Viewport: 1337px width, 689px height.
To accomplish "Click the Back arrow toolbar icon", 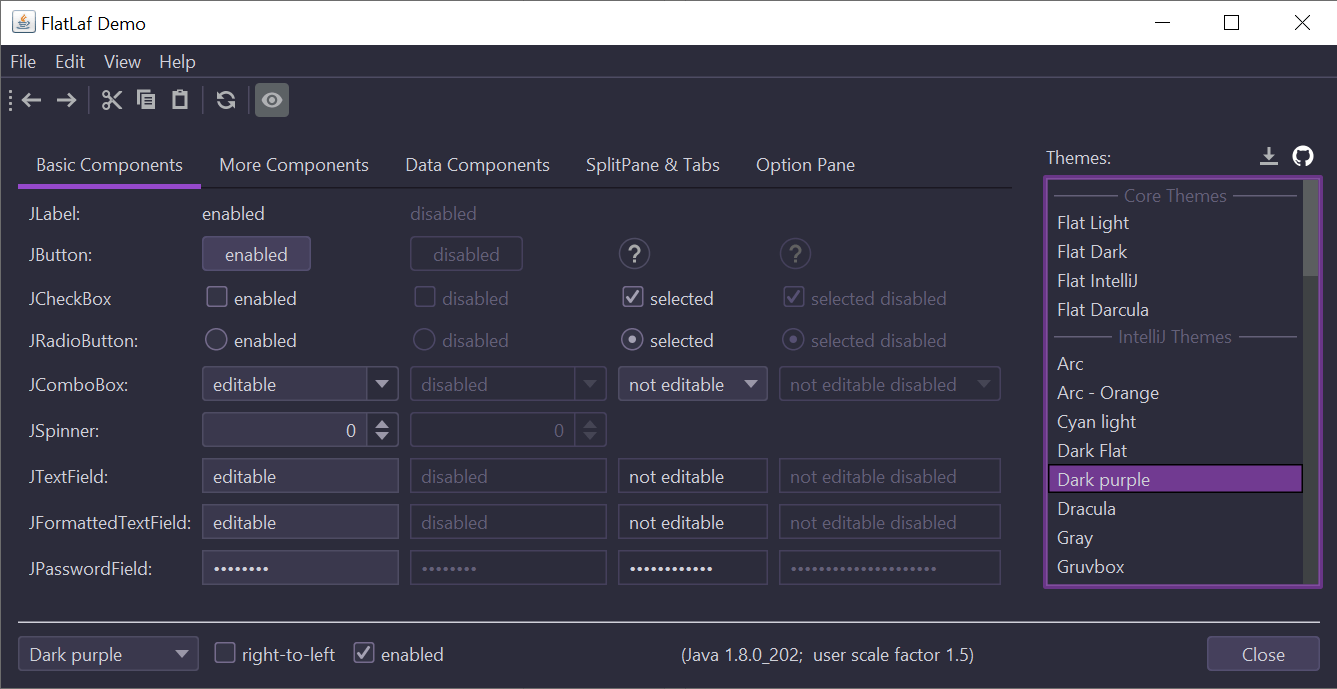I will [x=32, y=100].
